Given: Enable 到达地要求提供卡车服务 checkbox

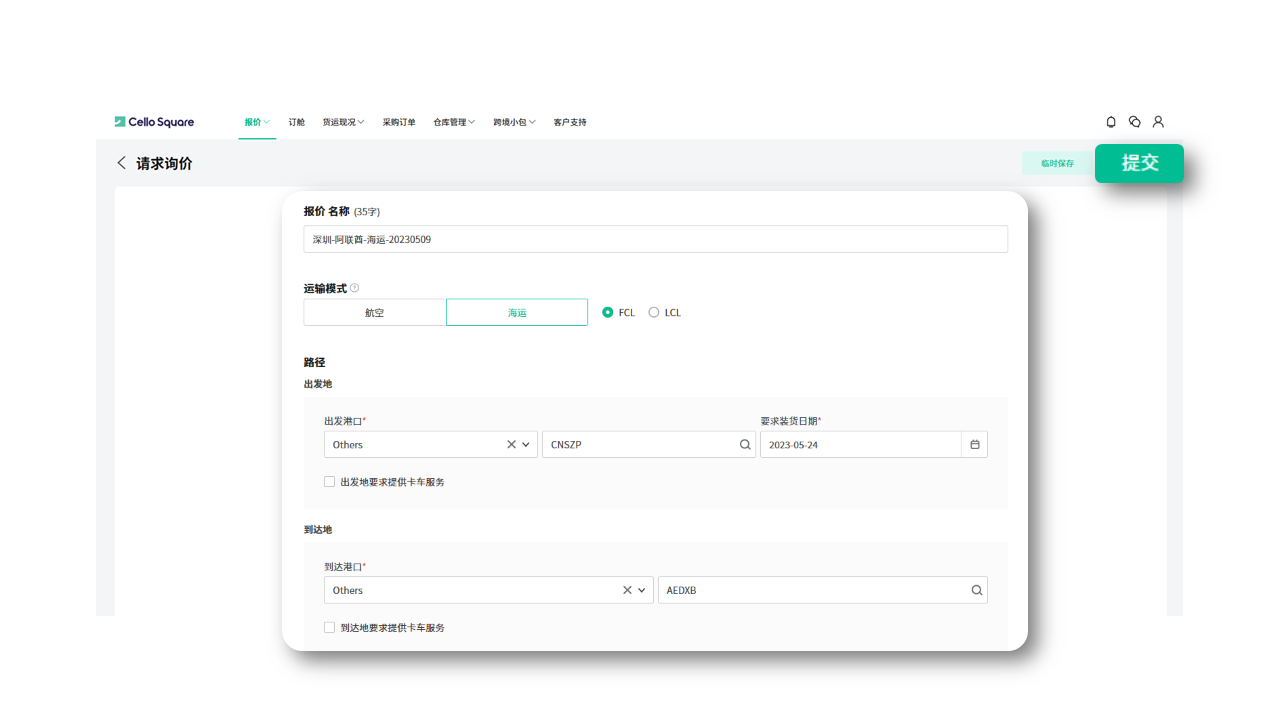Looking at the screenshot, I should (330, 628).
